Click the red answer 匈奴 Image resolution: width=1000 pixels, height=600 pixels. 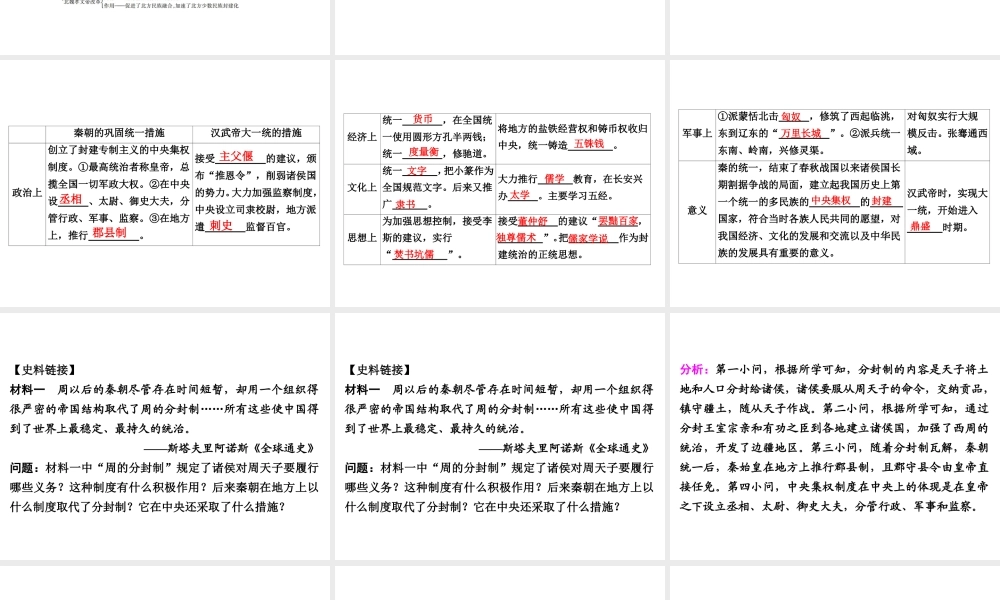click(791, 117)
